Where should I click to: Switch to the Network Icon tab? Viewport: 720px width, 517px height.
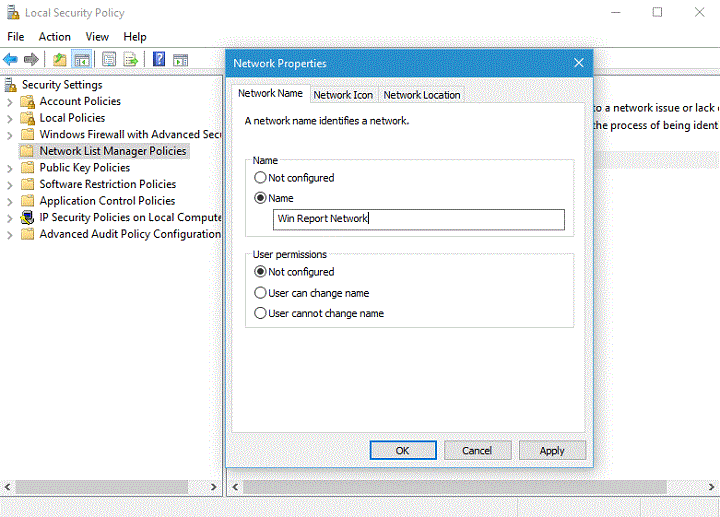343,95
